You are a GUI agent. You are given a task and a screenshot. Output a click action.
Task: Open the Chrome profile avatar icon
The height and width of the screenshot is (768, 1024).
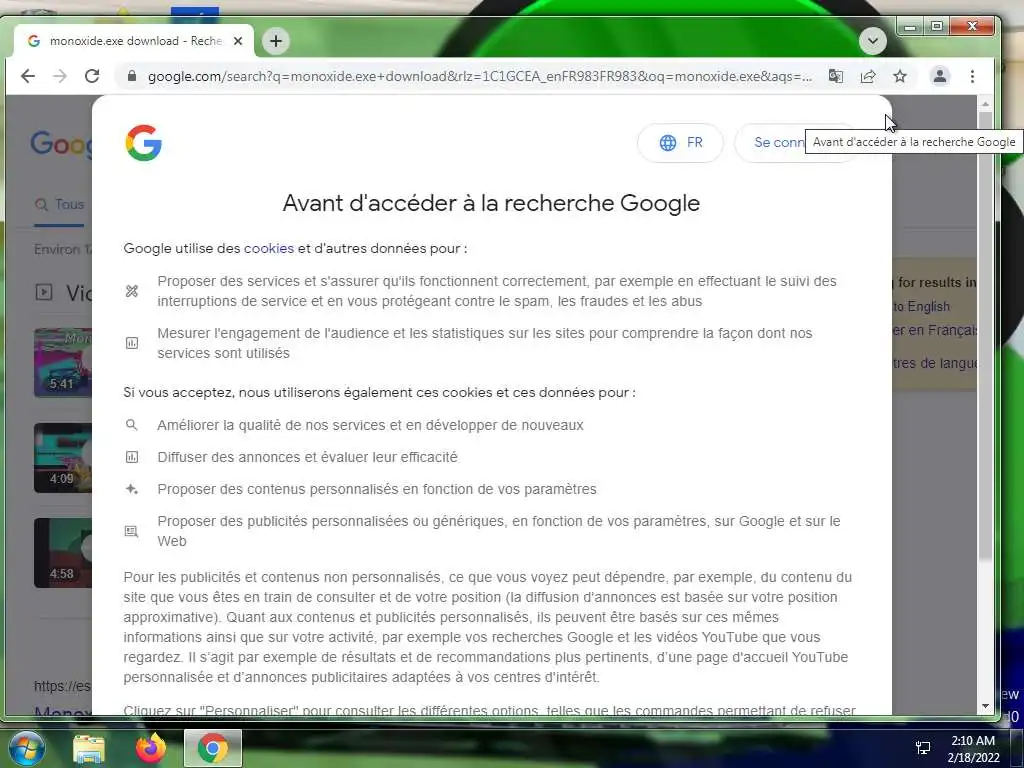(940, 76)
